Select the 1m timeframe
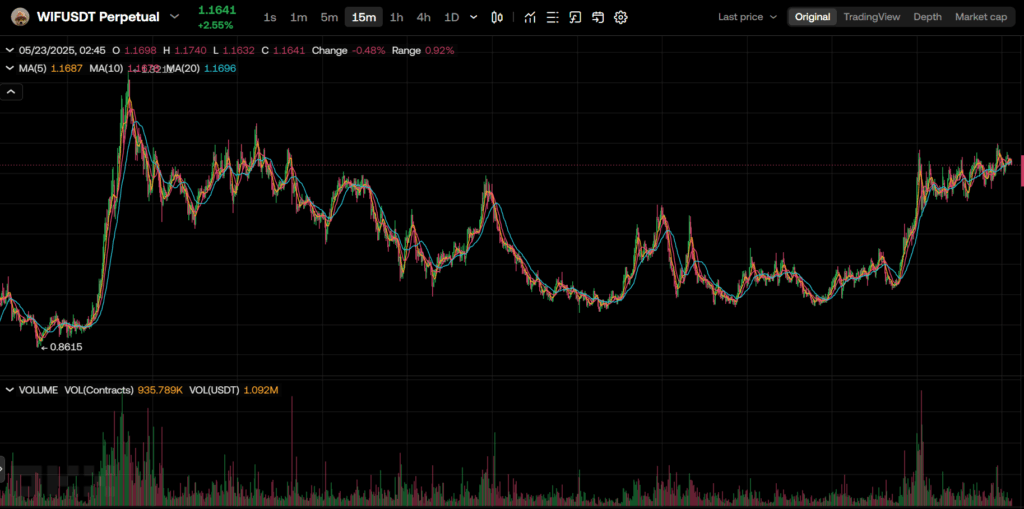The image size is (1024, 509). click(298, 18)
